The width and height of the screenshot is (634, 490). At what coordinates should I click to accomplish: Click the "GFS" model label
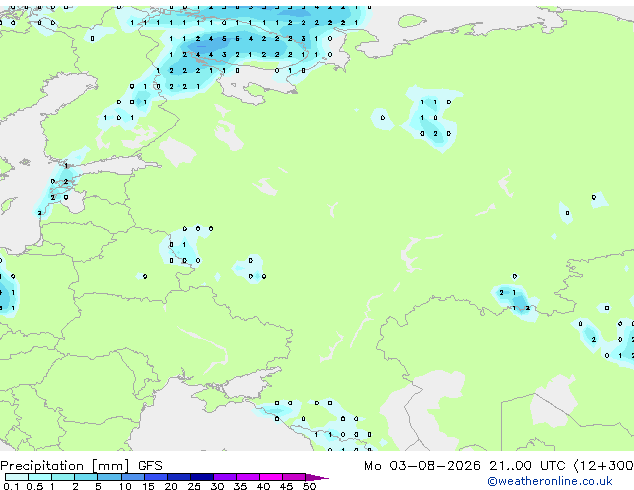pyautogui.click(x=150, y=466)
